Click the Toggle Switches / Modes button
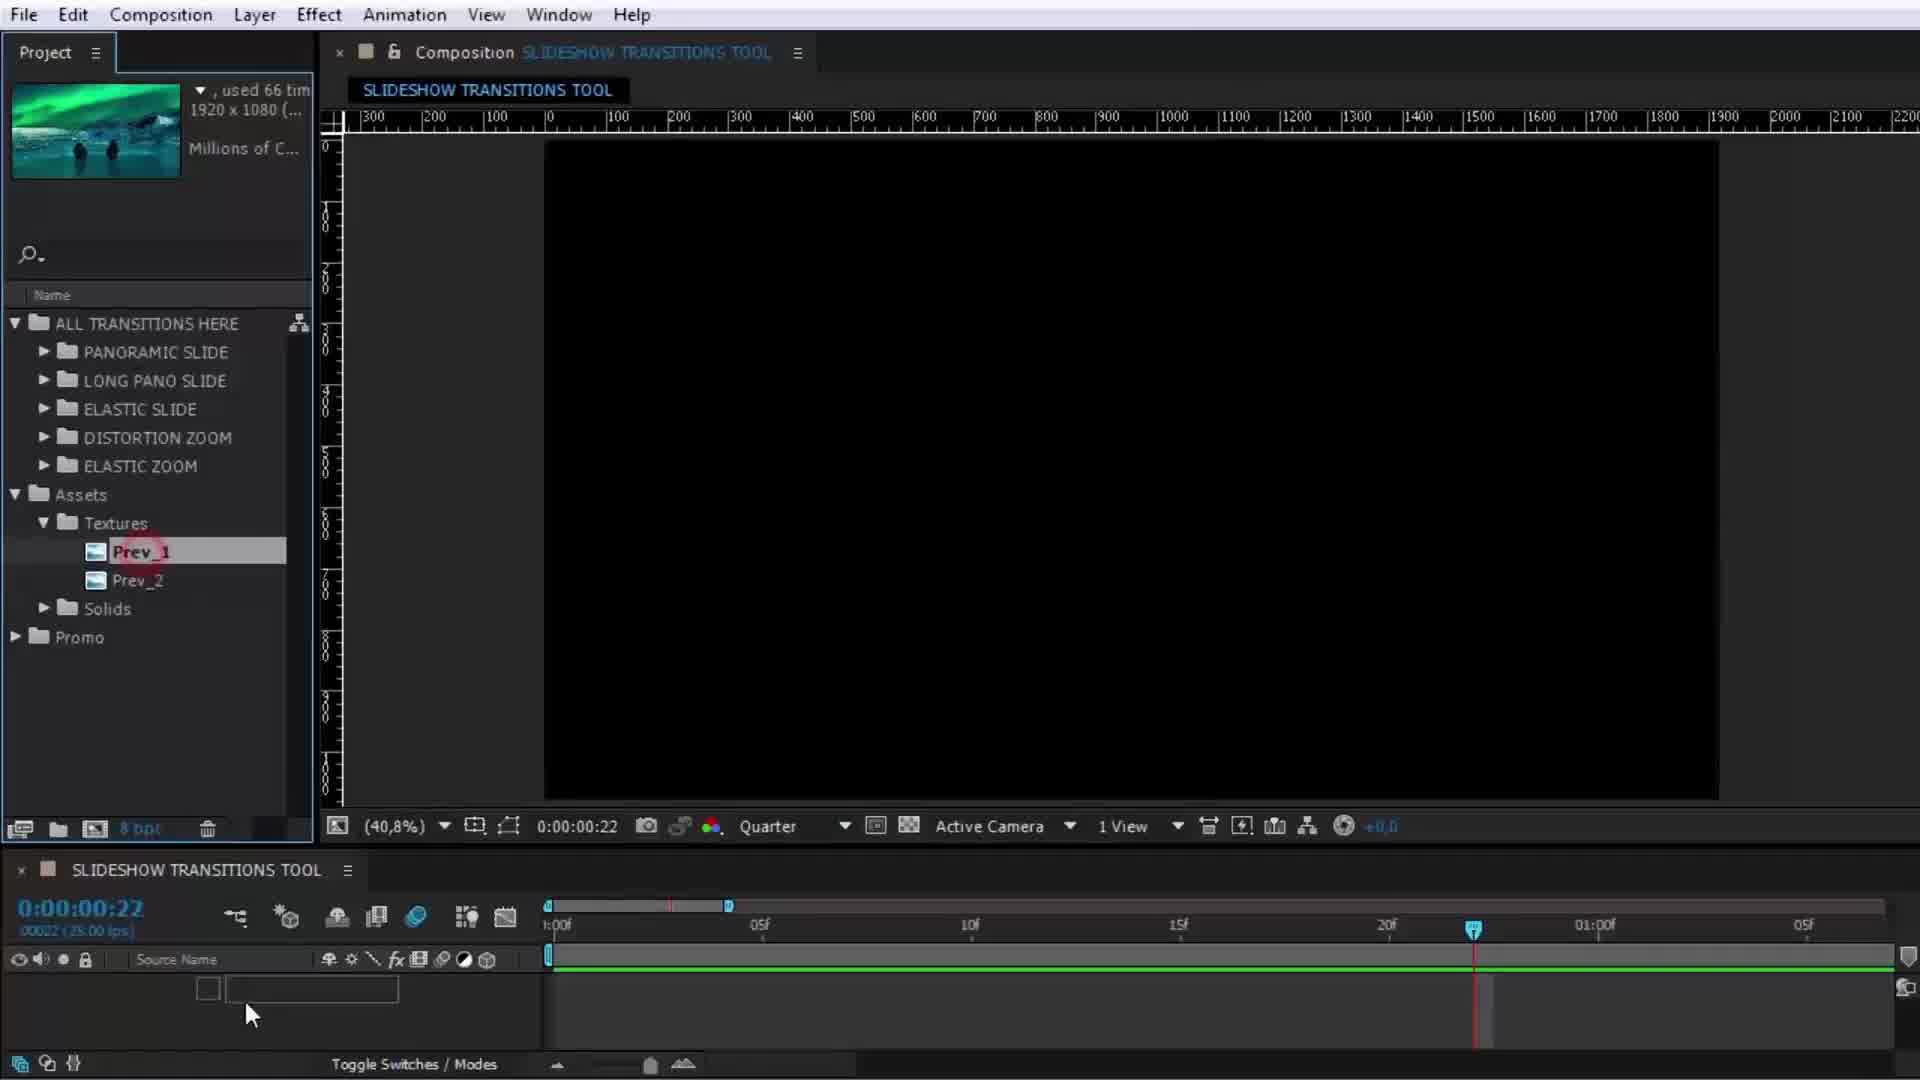The height and width of the screenshot is (1080, 1920). [x=414, y=1065]
